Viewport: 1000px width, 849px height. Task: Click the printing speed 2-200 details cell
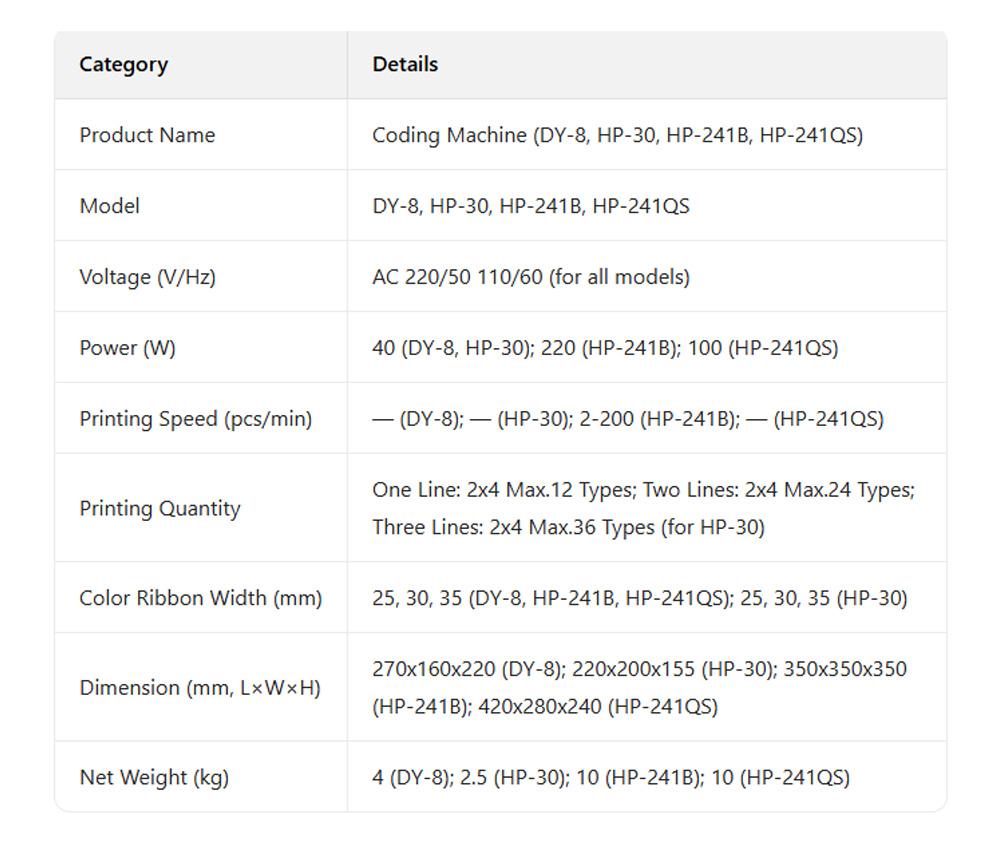click(627, 419)
